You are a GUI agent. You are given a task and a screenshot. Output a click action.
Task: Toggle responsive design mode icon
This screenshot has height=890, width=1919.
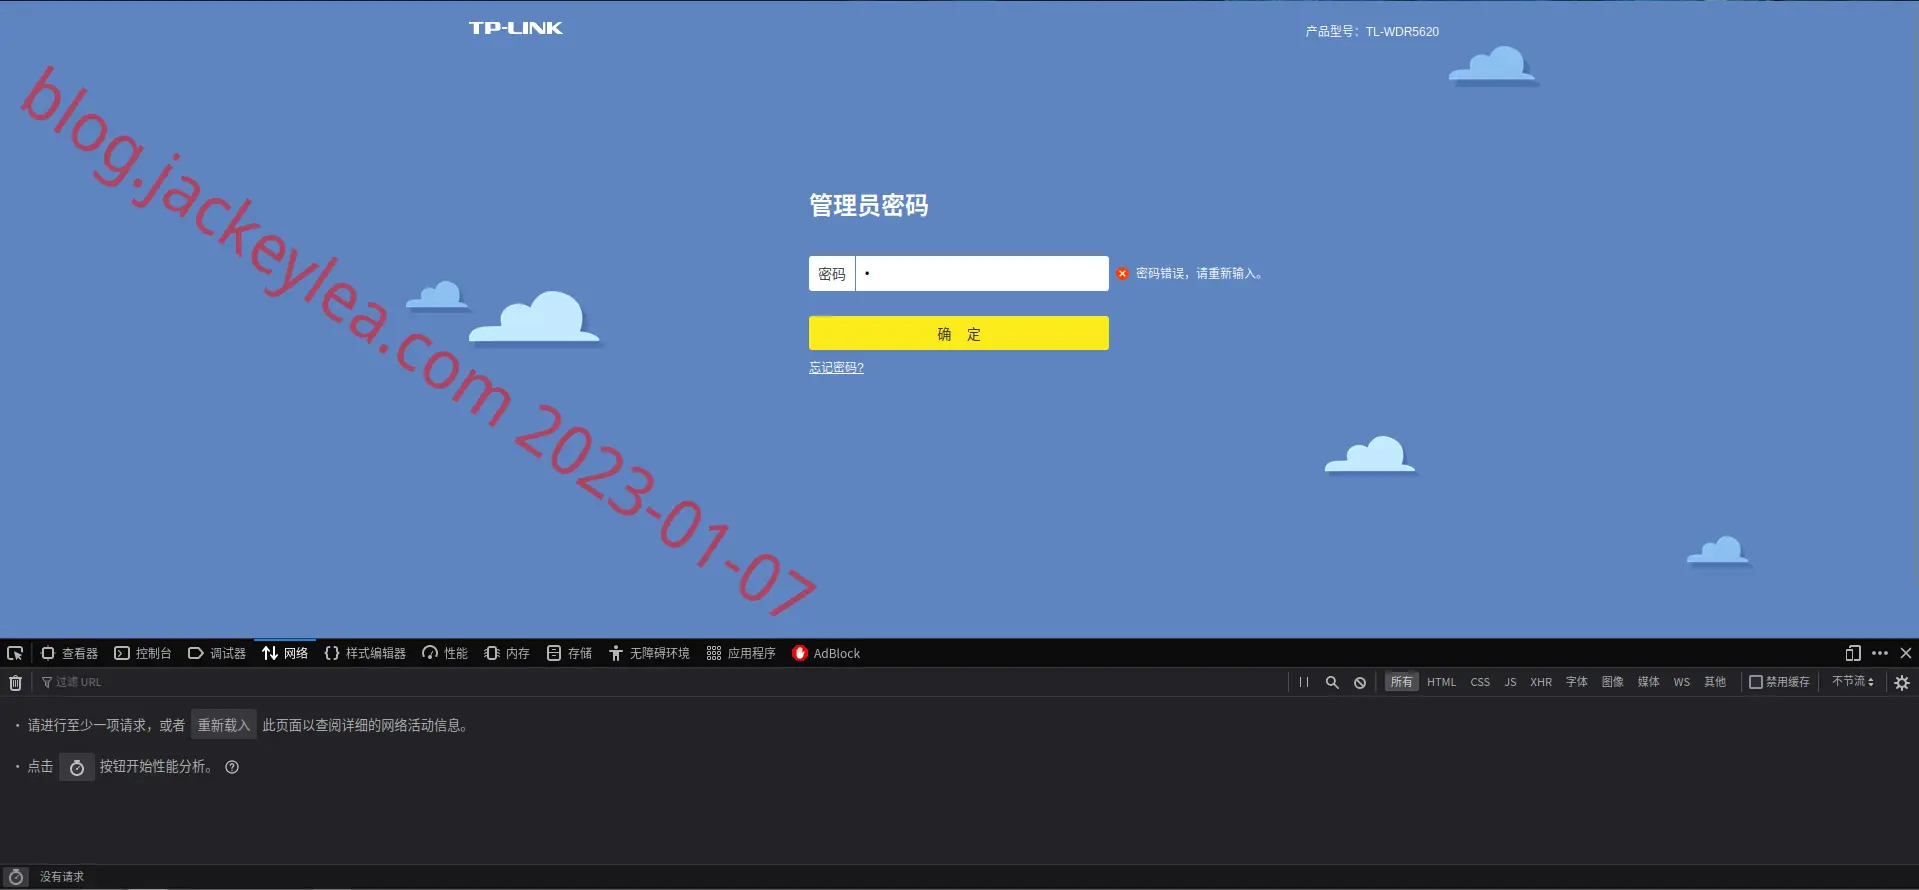[1853, 653]
